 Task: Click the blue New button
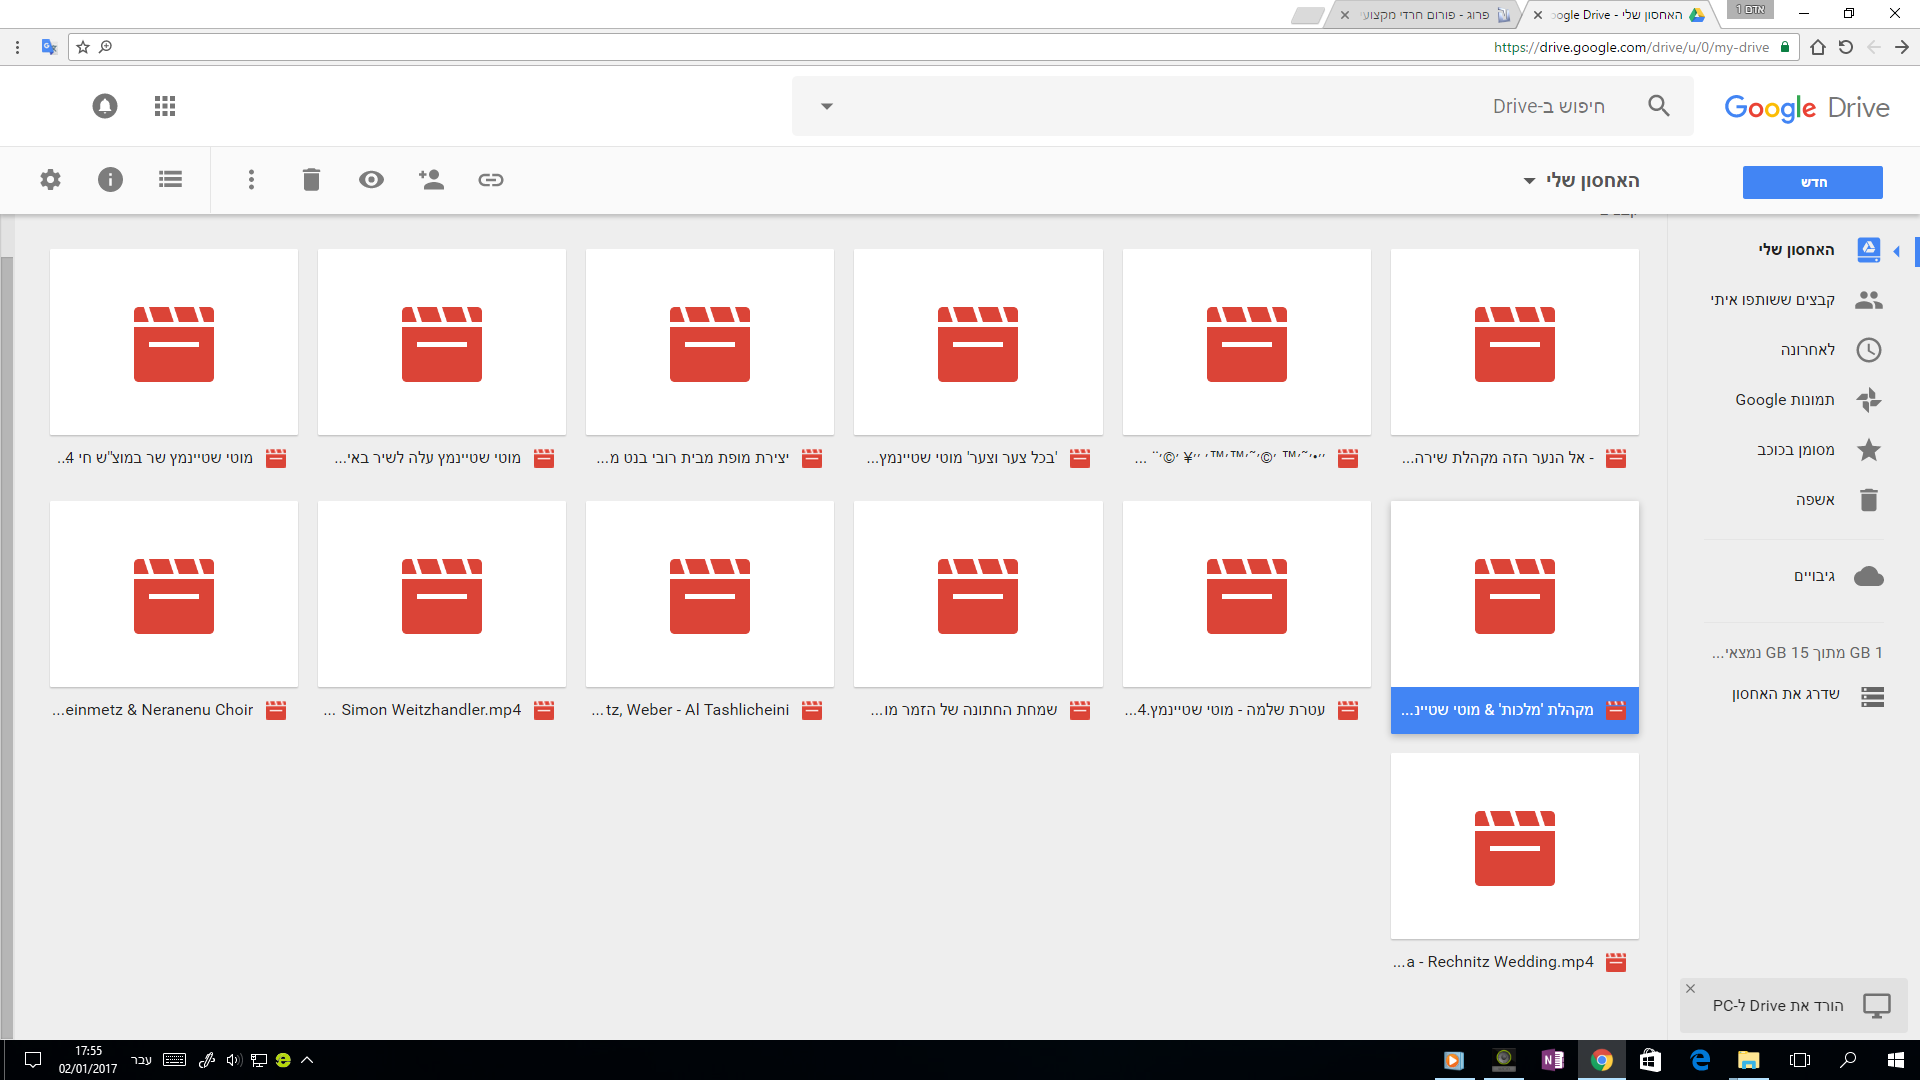coord(1812,182)
